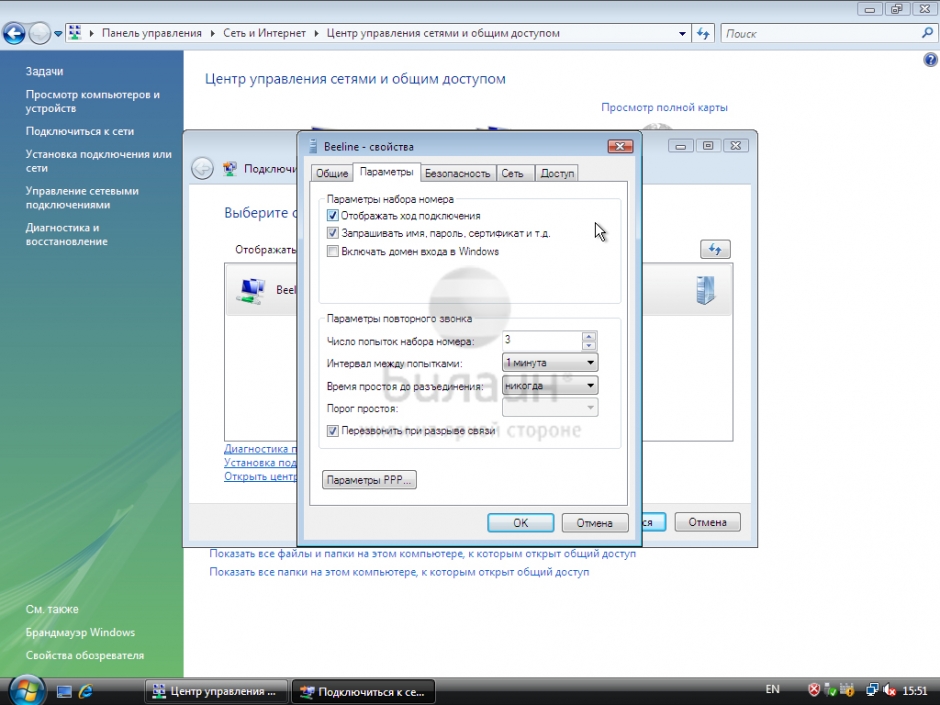Open Время простоя до разъединения dropdown

coord(550,385)
